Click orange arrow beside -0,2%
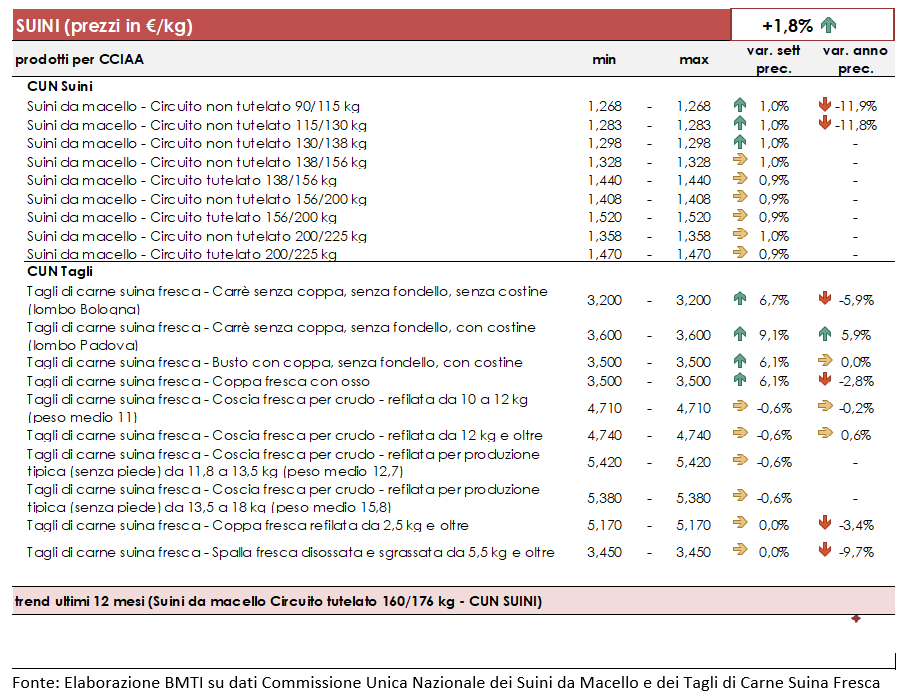The image size is (904, 696). point(825,406)
